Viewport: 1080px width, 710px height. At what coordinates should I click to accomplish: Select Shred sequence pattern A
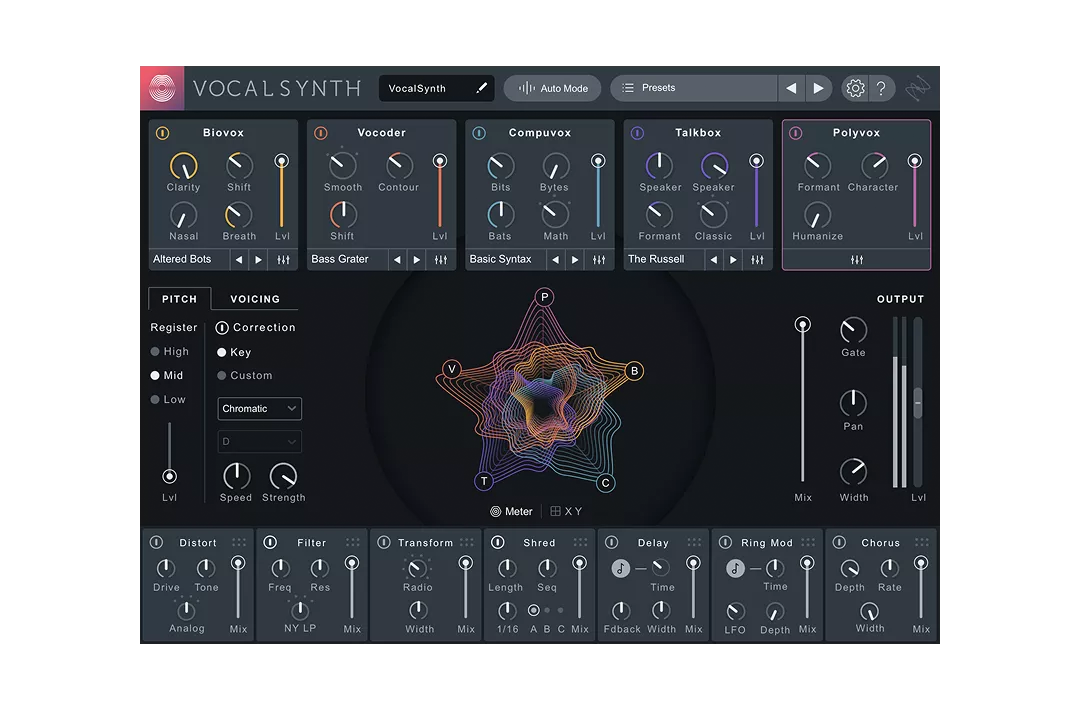pyautogui.click(x=534, y=611)
